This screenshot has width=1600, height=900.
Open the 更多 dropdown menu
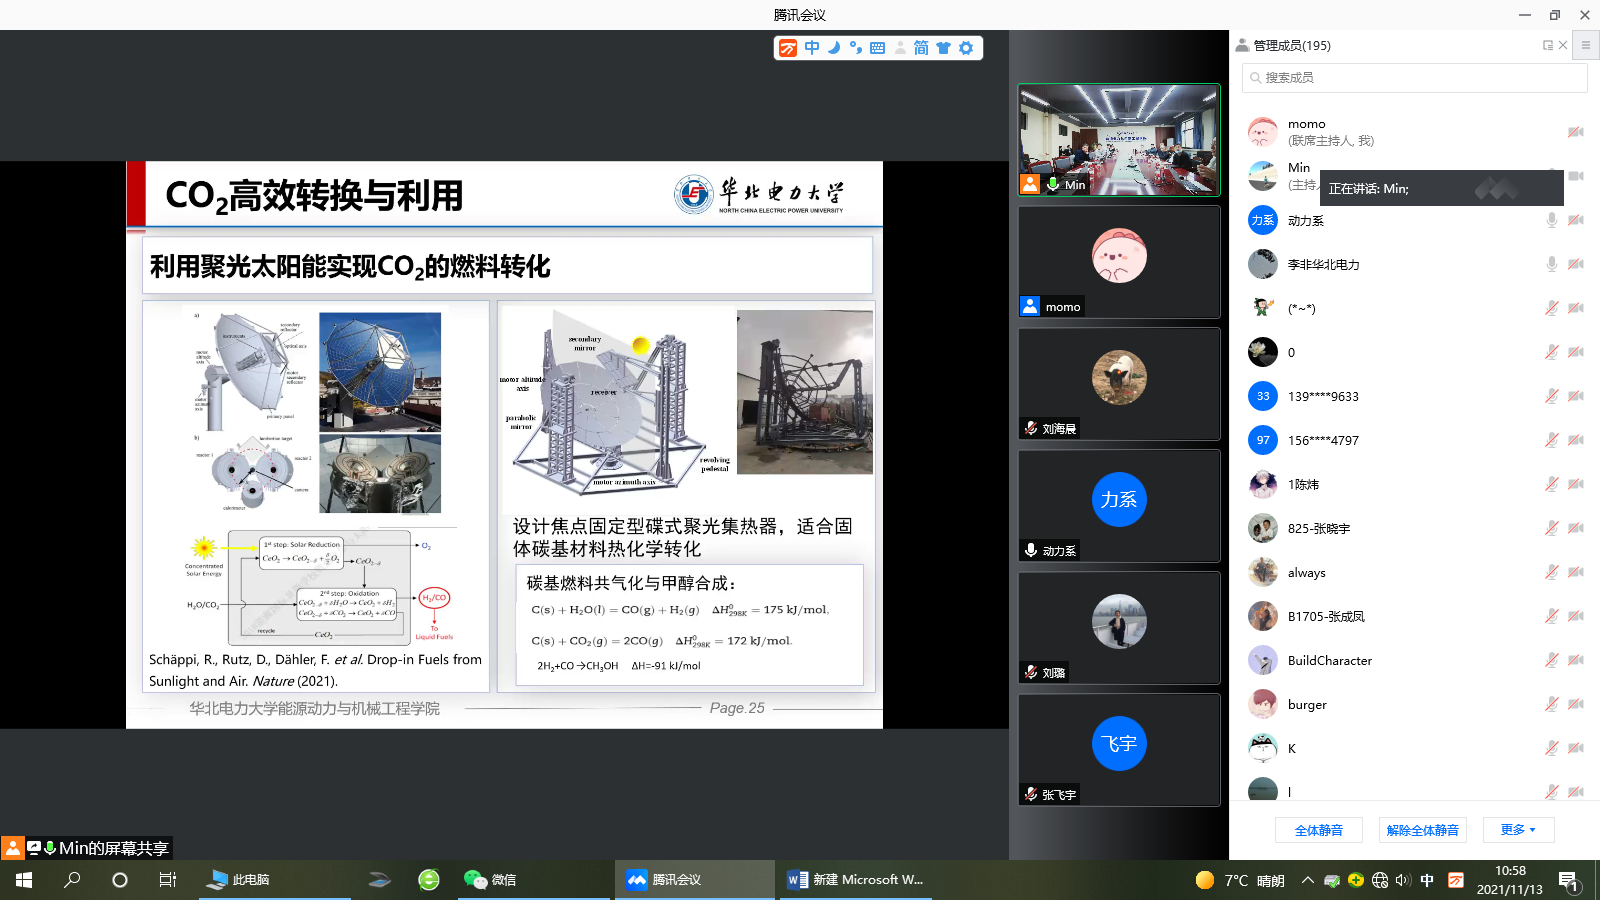(x=1517, y=829)
